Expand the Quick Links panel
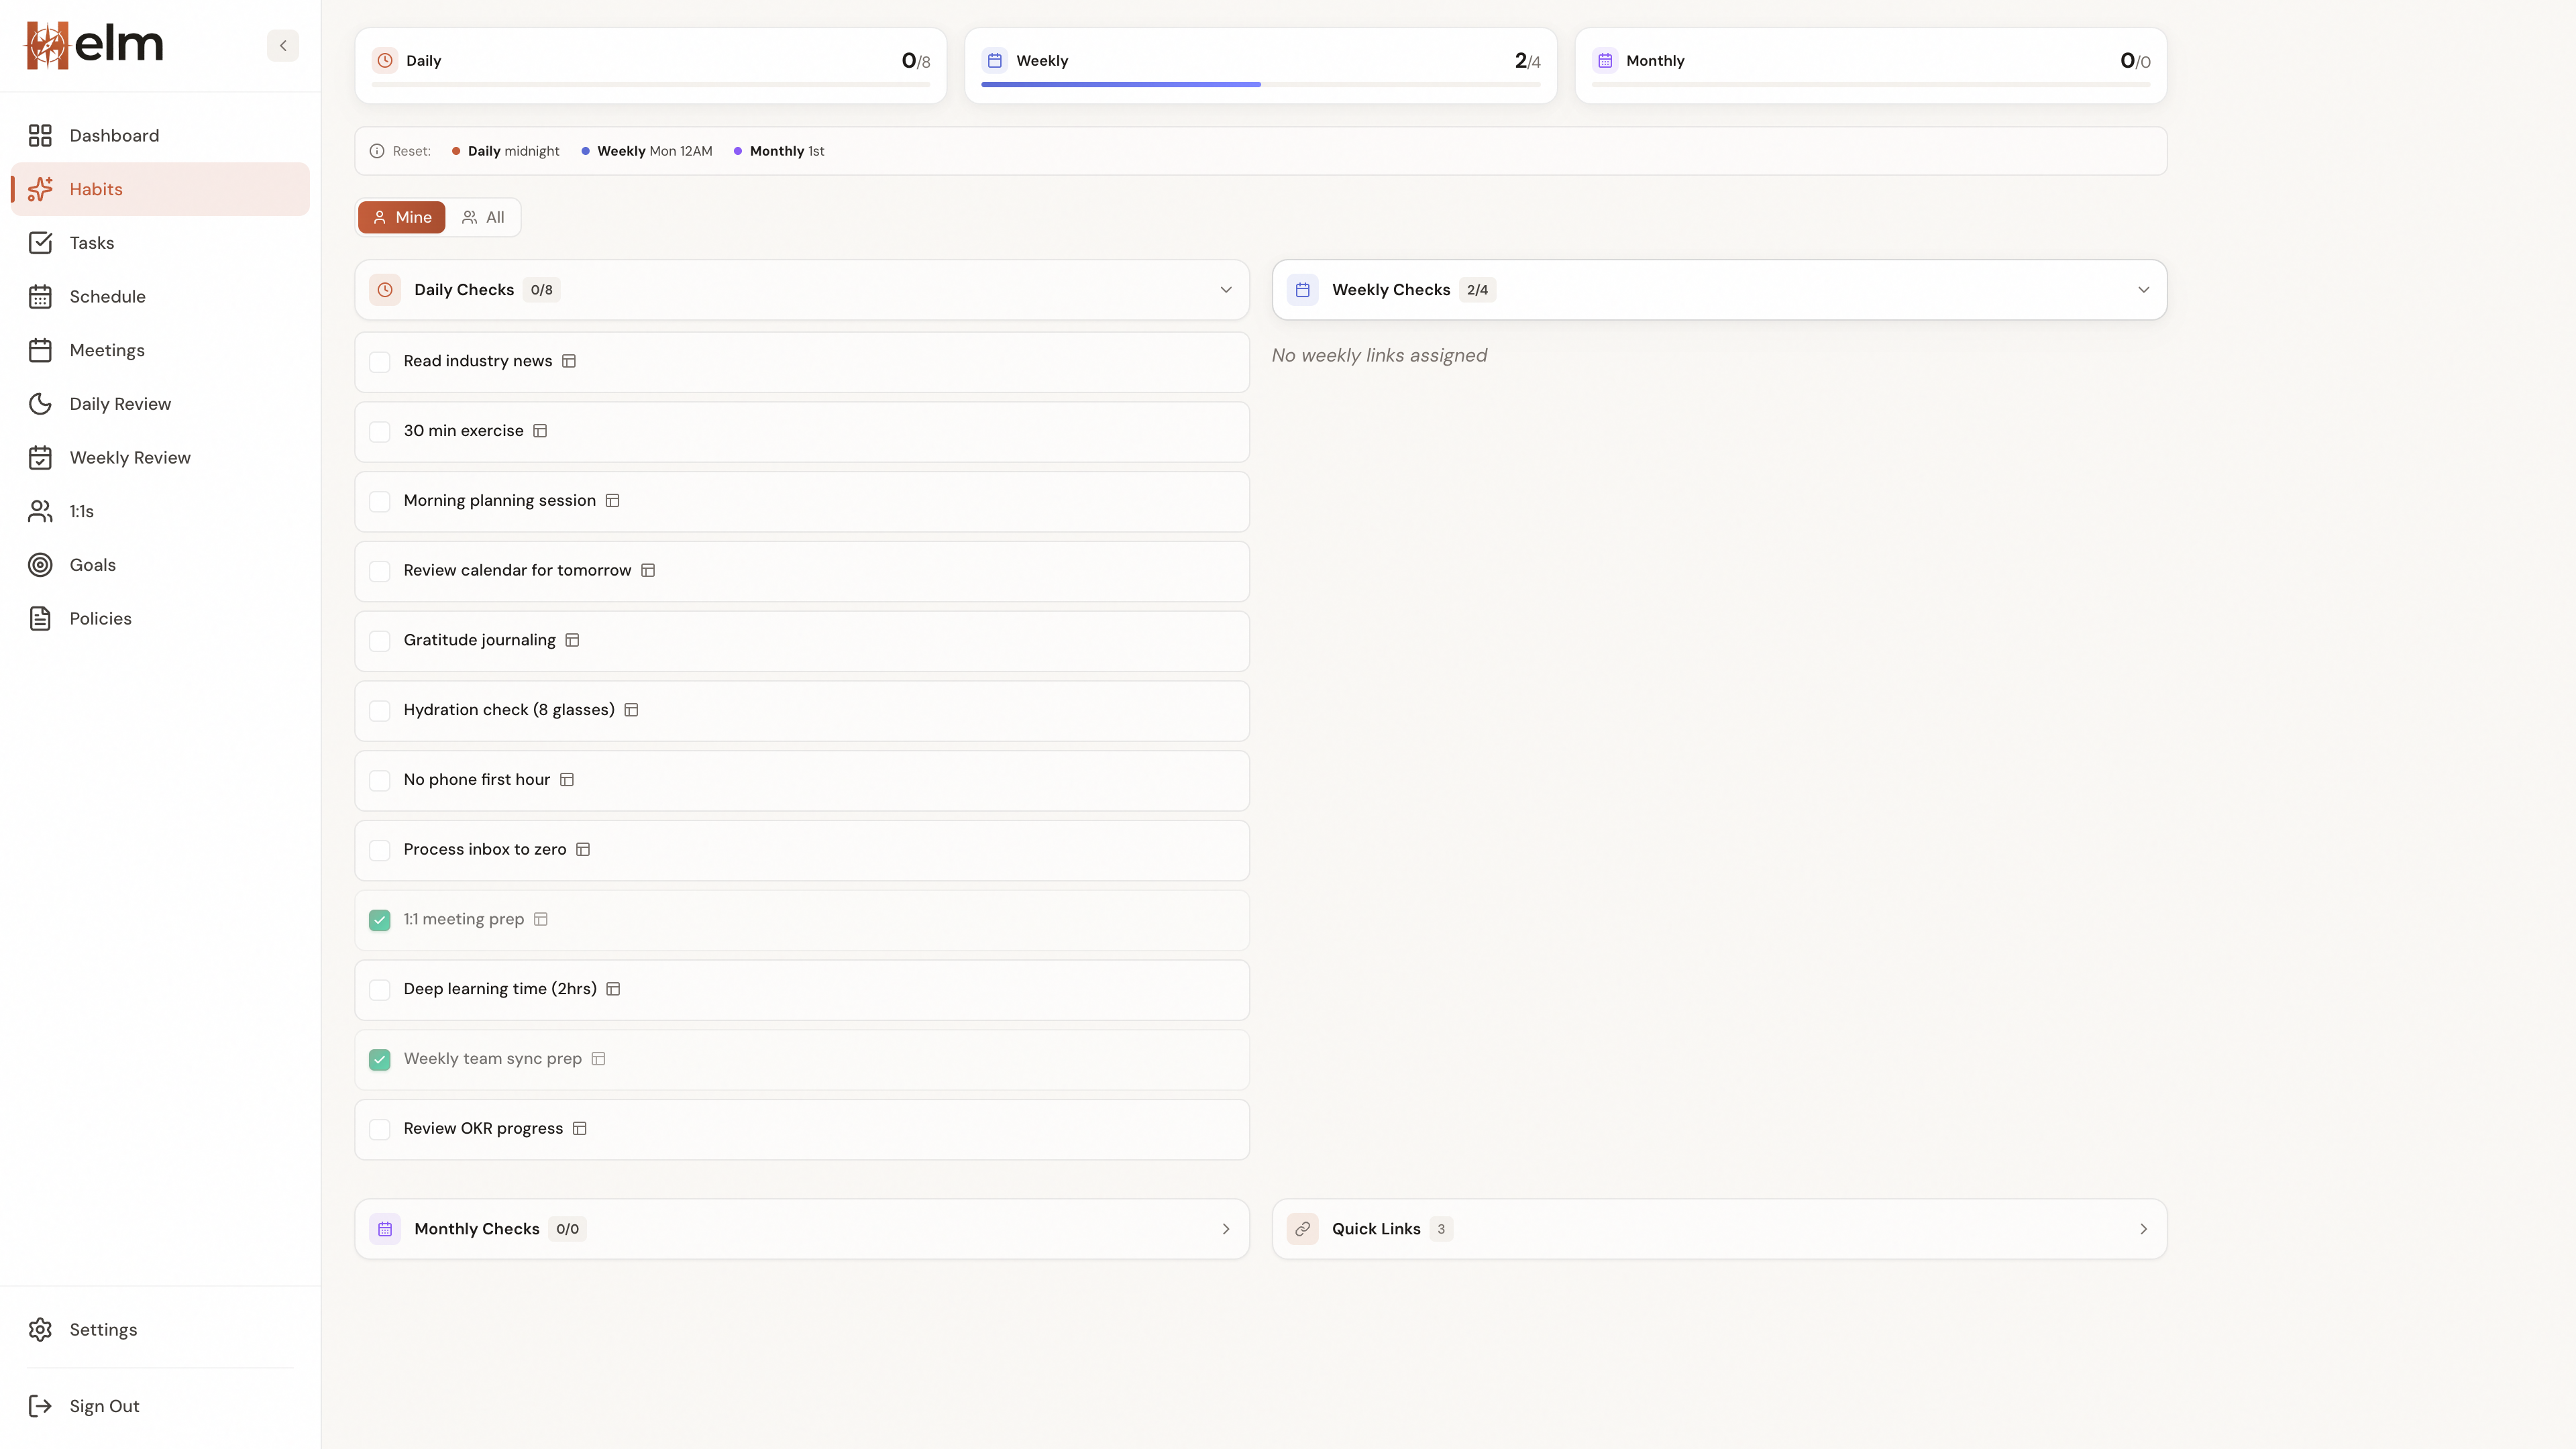This screenshot has height=1449, width=2576. point(2143,1229)
